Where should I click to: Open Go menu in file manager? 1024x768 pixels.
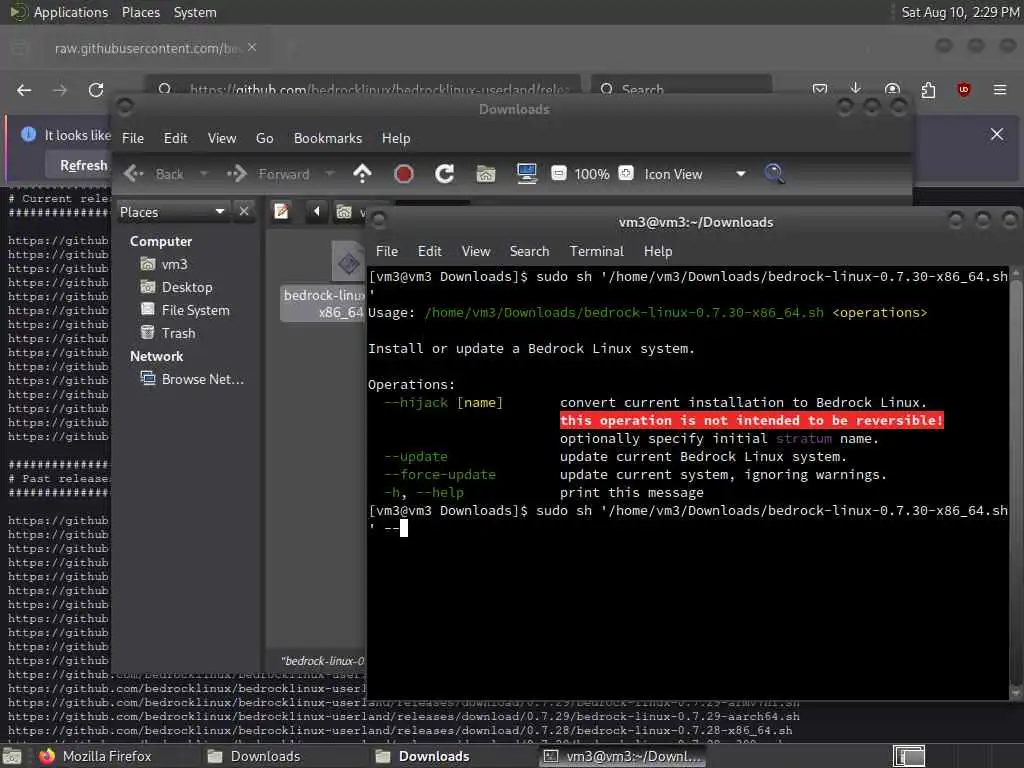point(264,138)
